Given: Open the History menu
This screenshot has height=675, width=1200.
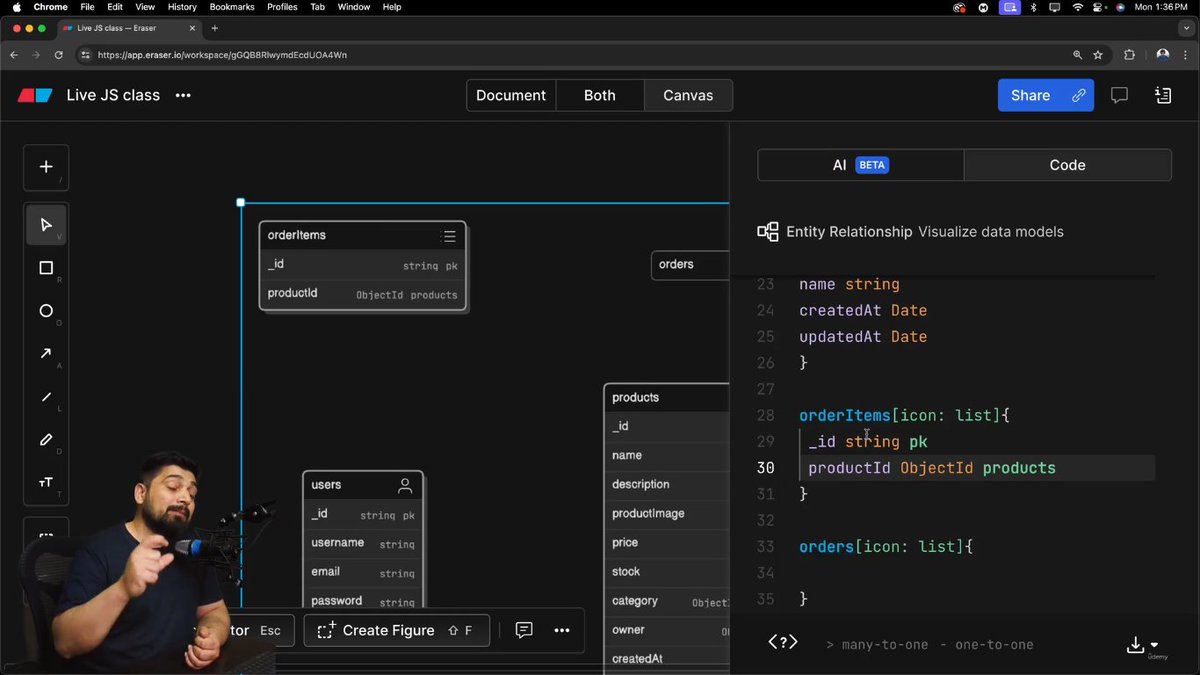Looking at the screenshot, I should 182,7.
